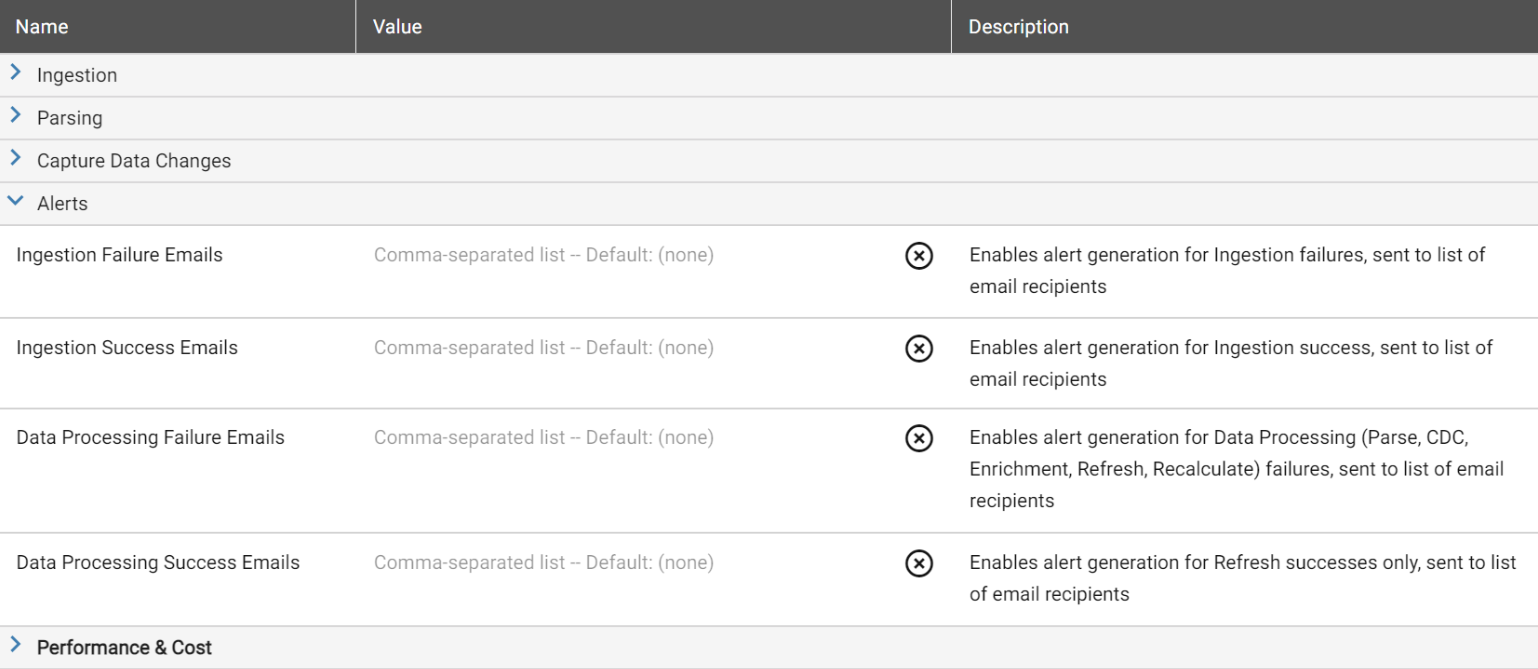This screenshot has height=669, width=1538.
Task: Click the Name column header
Action: coord(42,27)
